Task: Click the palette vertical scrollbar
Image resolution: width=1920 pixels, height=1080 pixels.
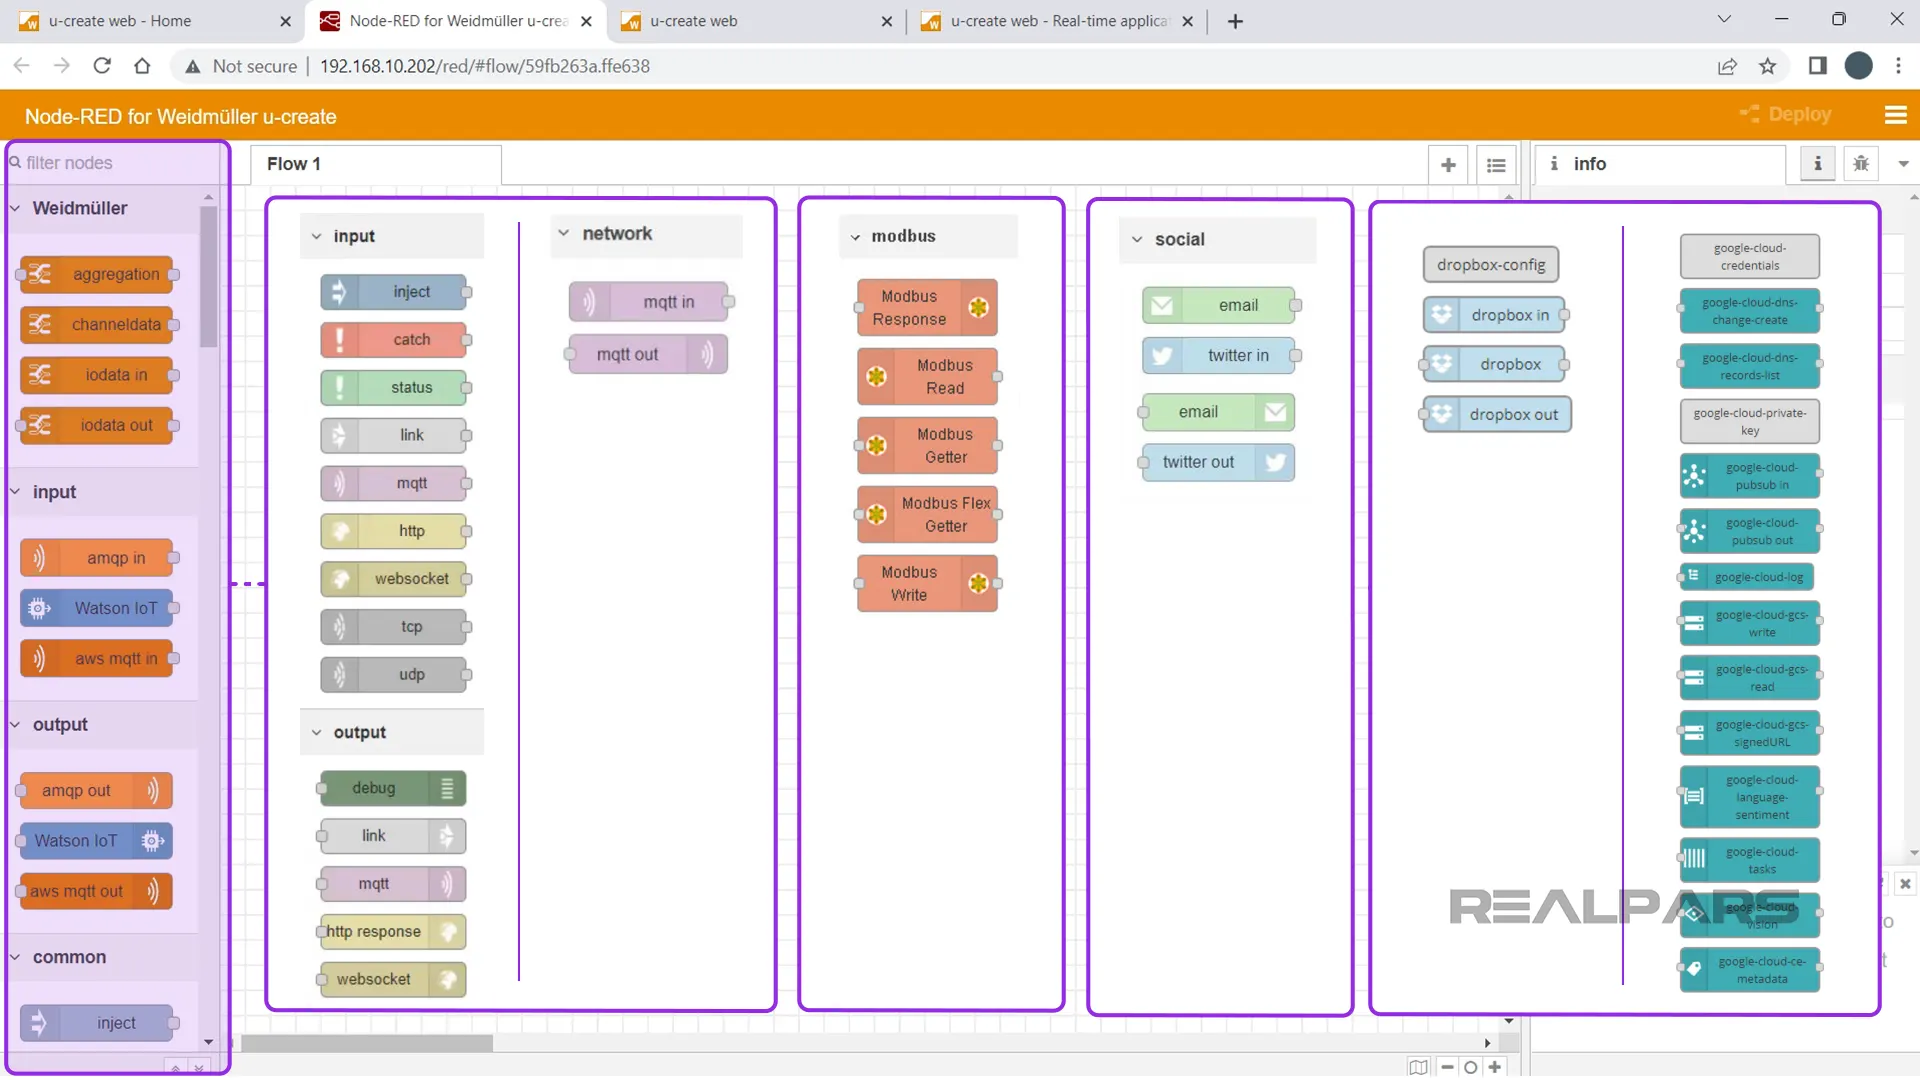Action: click(208, 276)
